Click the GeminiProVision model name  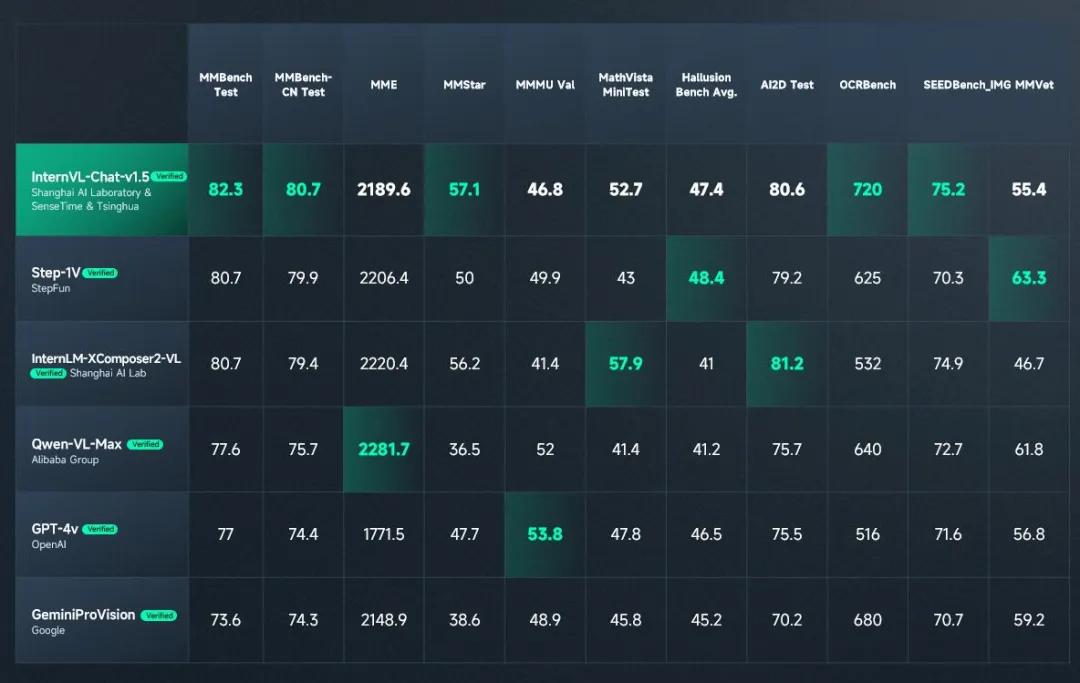(83, 615)
